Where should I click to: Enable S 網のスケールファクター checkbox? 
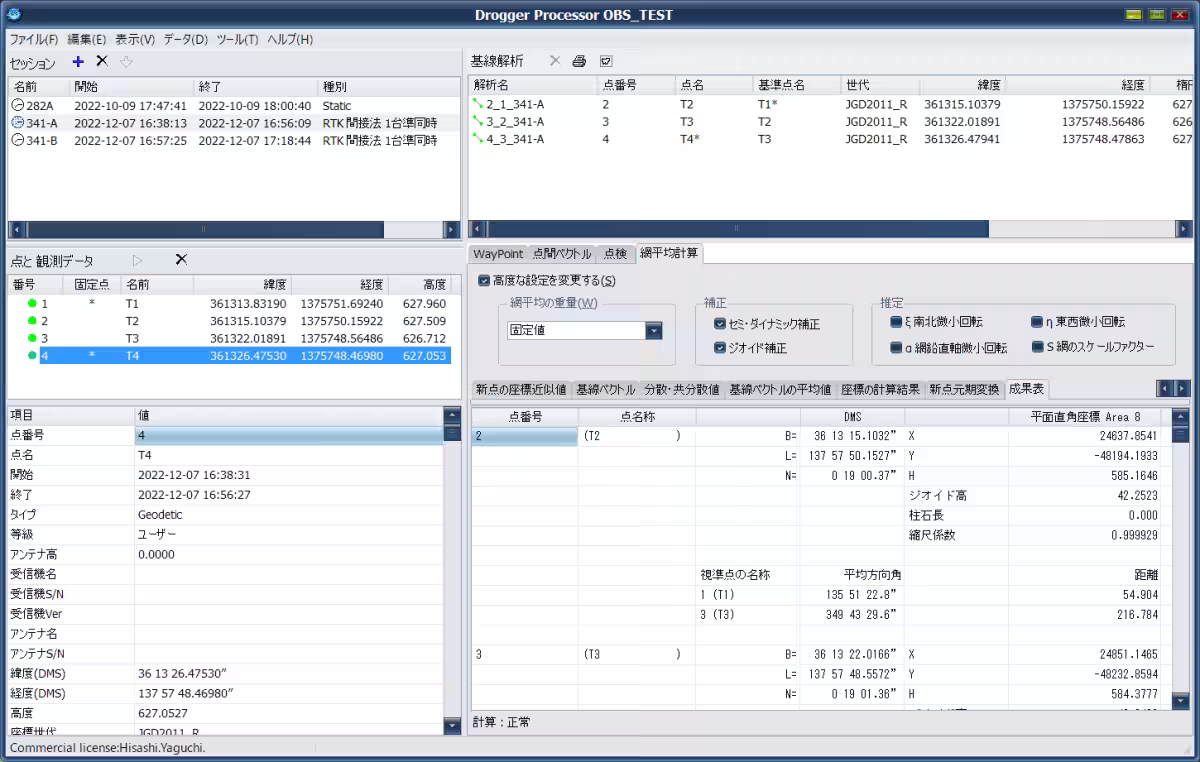click(x=1037, y=347)
